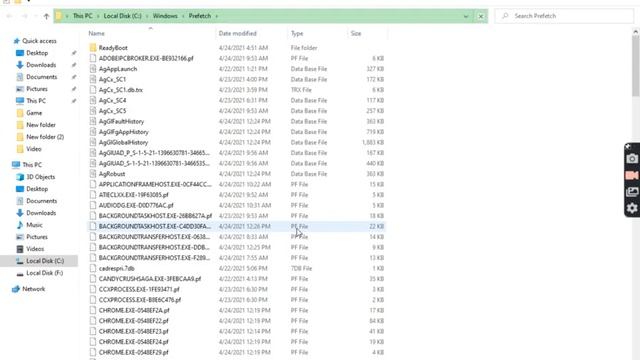640x360 pixels.
Task: Click scrollbar up arrow
Action: point(636,31)
